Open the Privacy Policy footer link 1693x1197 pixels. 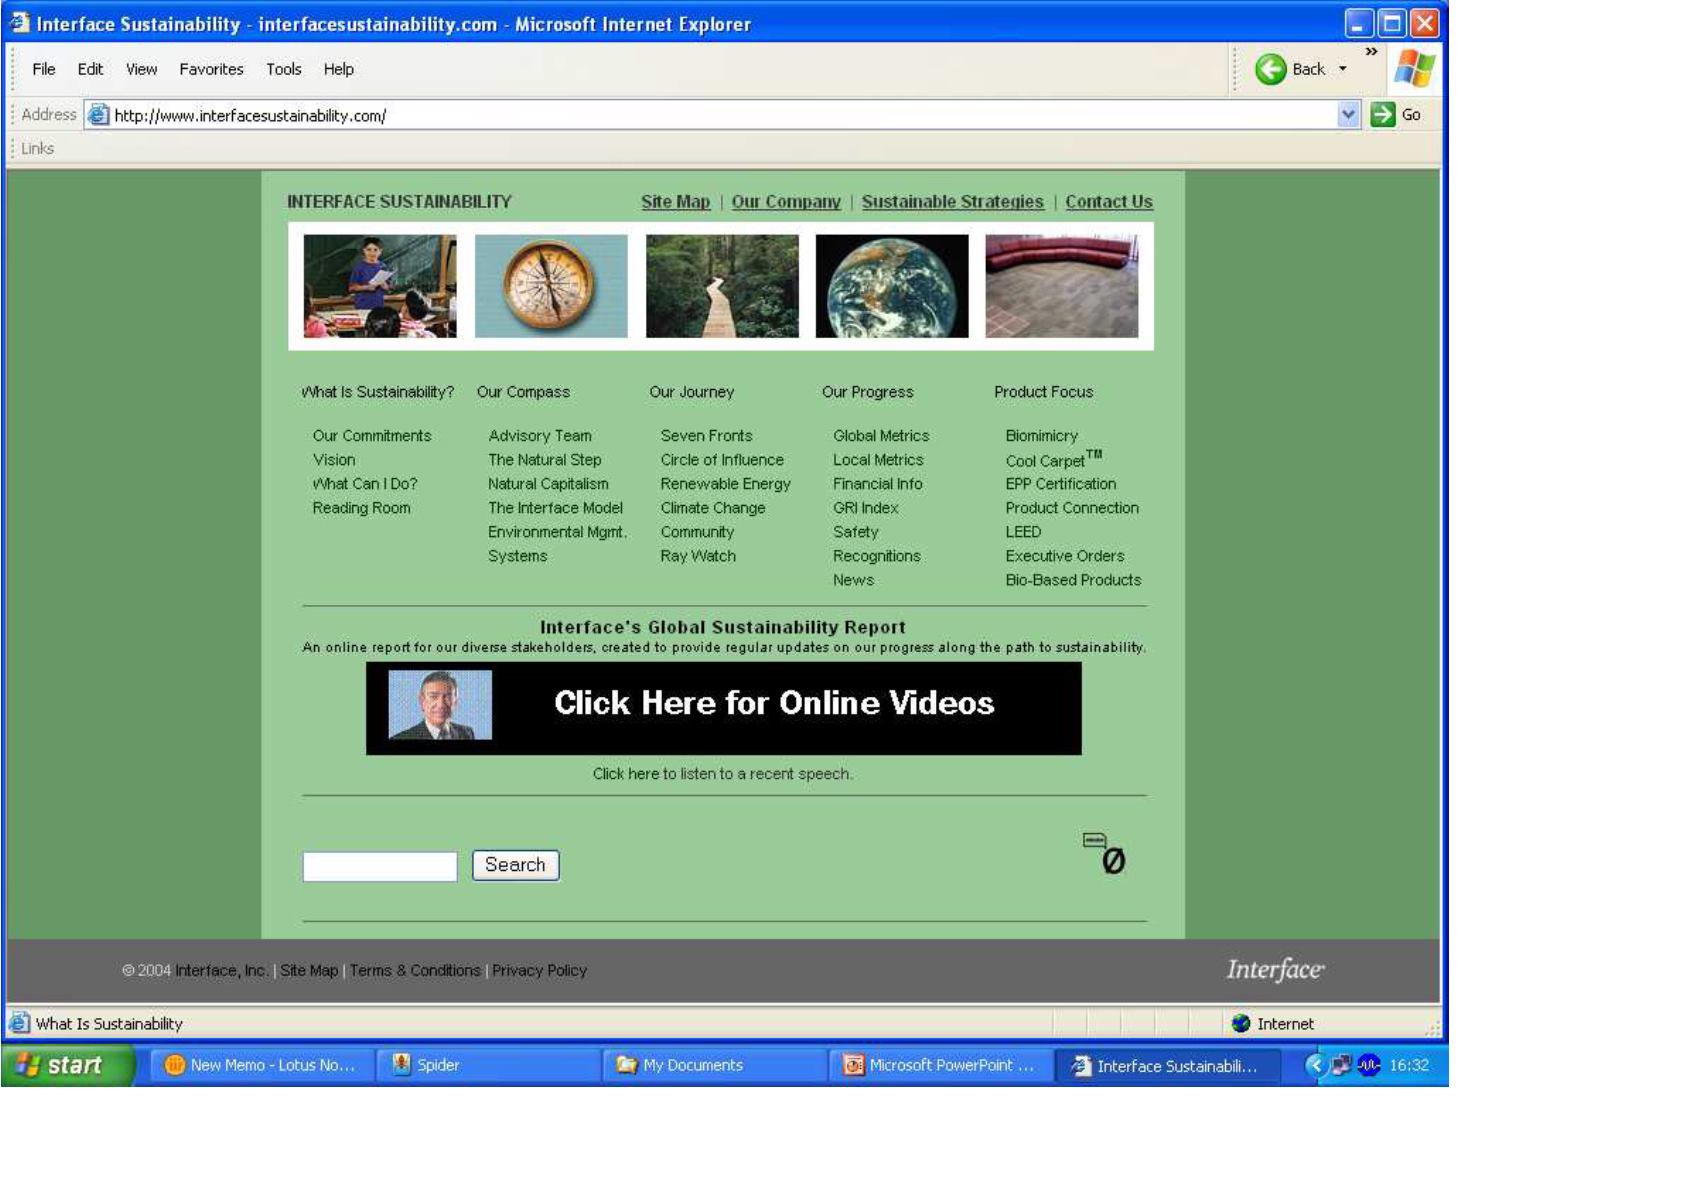[539, 970]
